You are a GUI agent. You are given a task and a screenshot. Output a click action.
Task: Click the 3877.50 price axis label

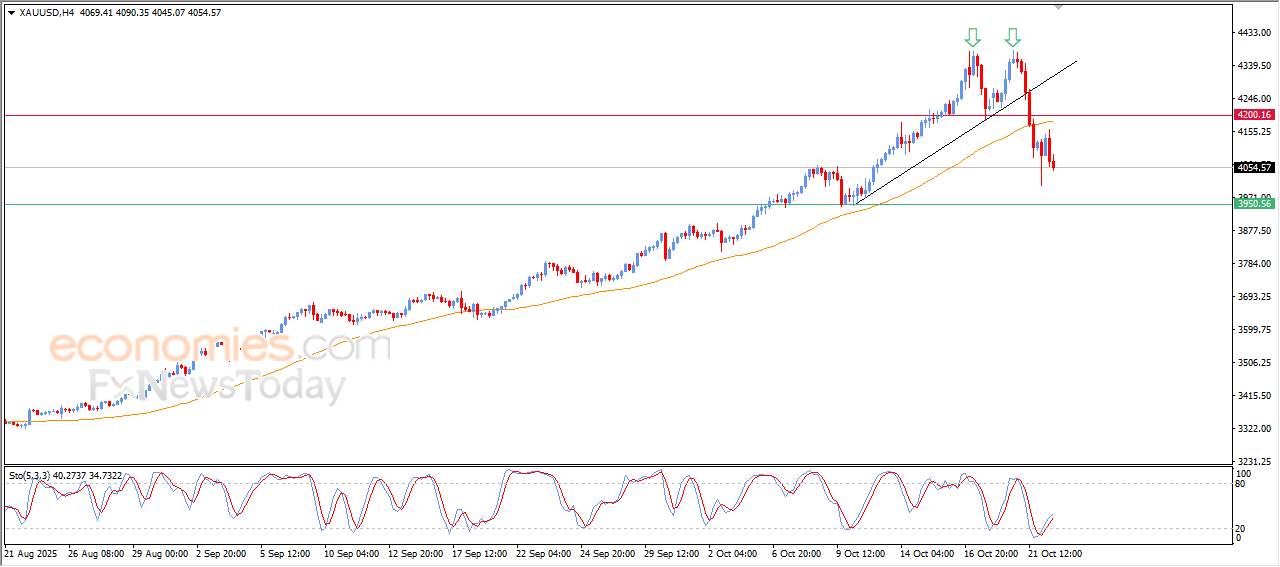[1254, 231]
